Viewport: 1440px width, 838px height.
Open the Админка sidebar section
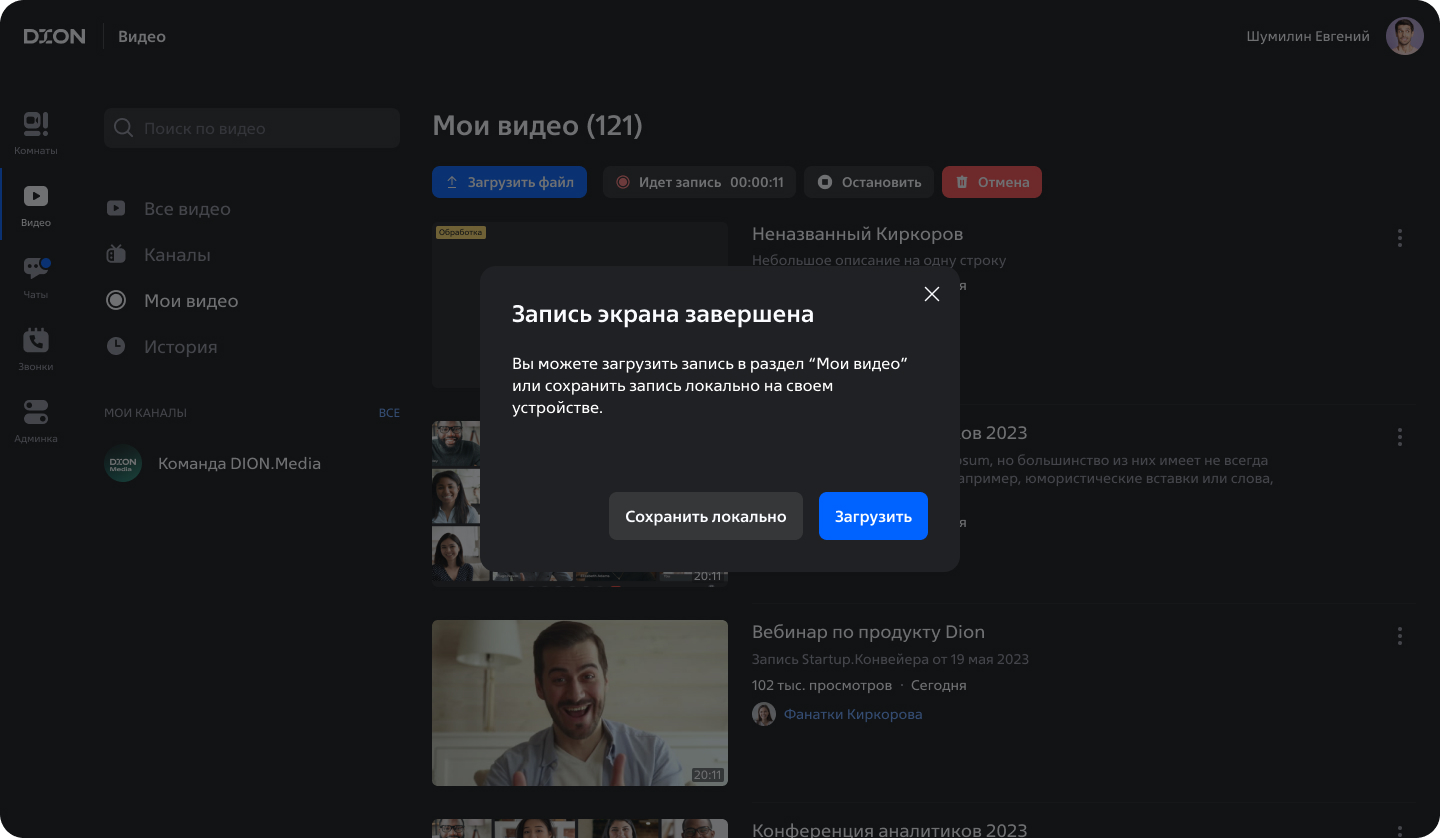(x=36, y=421)
